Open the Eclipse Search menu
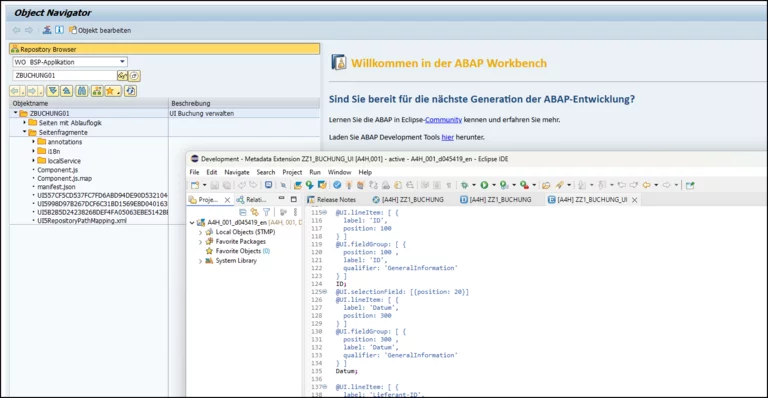This screenshot has width=768, height=398. (x=265, y=172)
